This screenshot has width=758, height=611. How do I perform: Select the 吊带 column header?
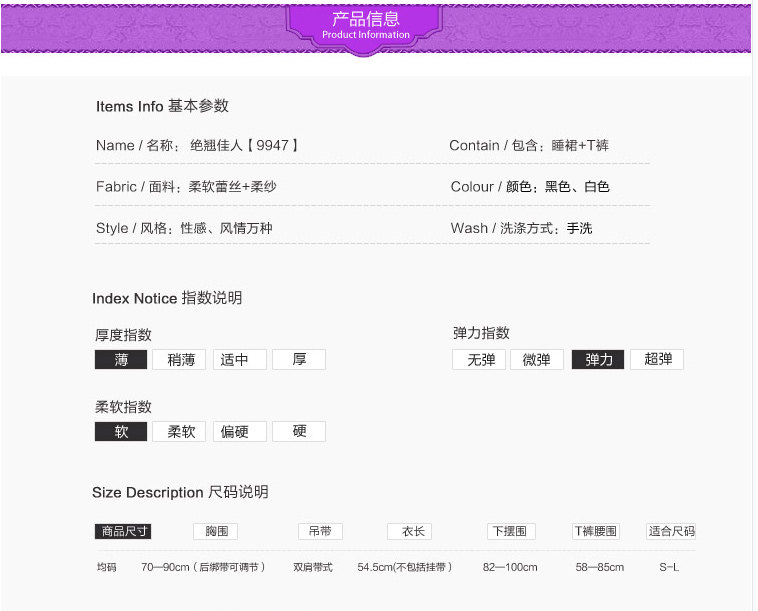pos(320,531)
